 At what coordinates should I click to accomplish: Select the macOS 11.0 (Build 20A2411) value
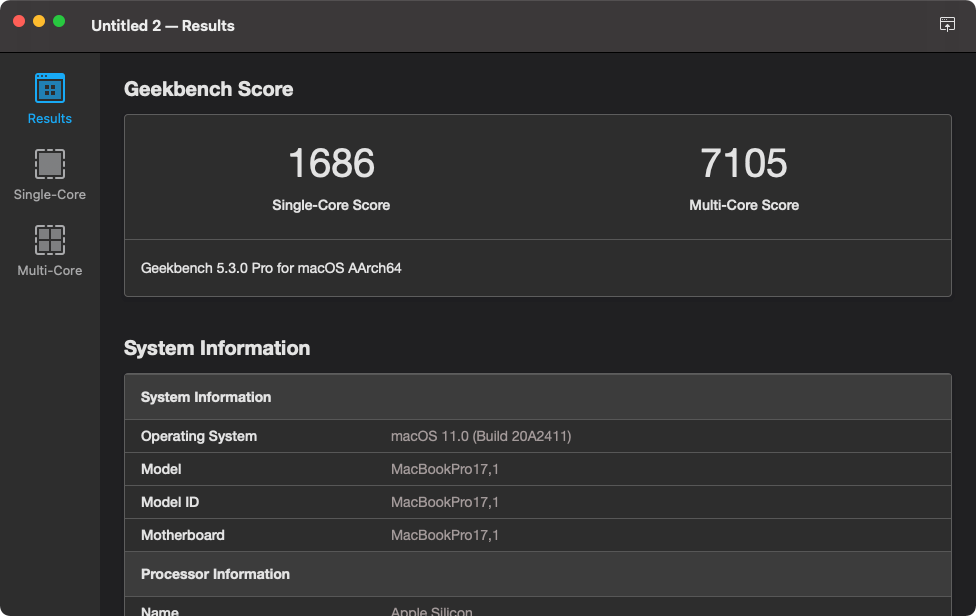[481, 436]
